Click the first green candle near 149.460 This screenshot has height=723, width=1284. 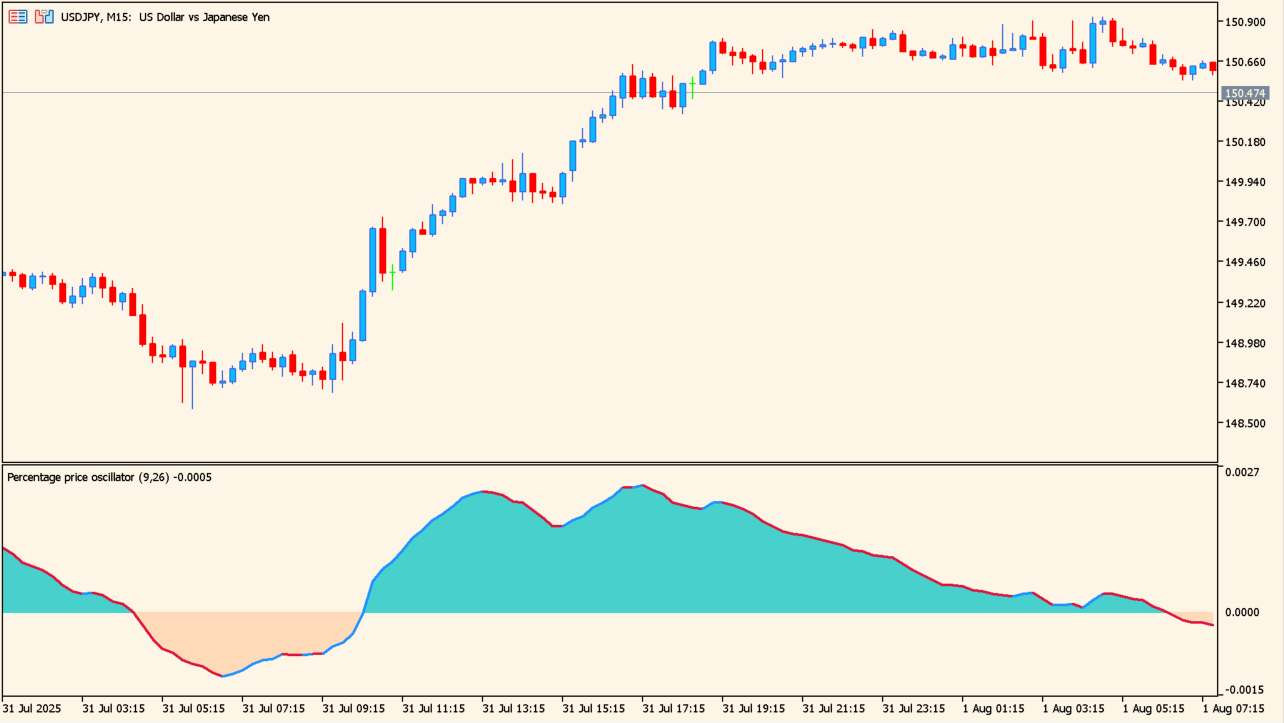(x=393, y=275)
